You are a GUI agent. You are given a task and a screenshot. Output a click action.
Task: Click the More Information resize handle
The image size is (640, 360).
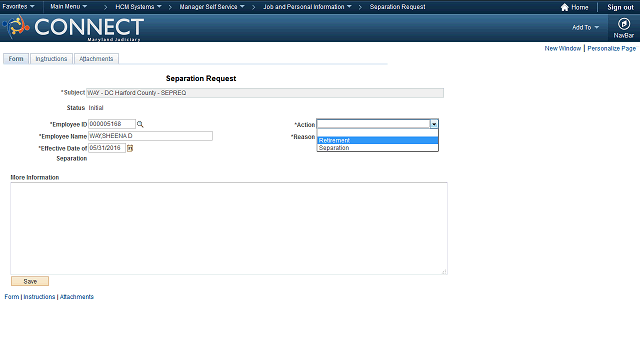(x=444, y=271)
